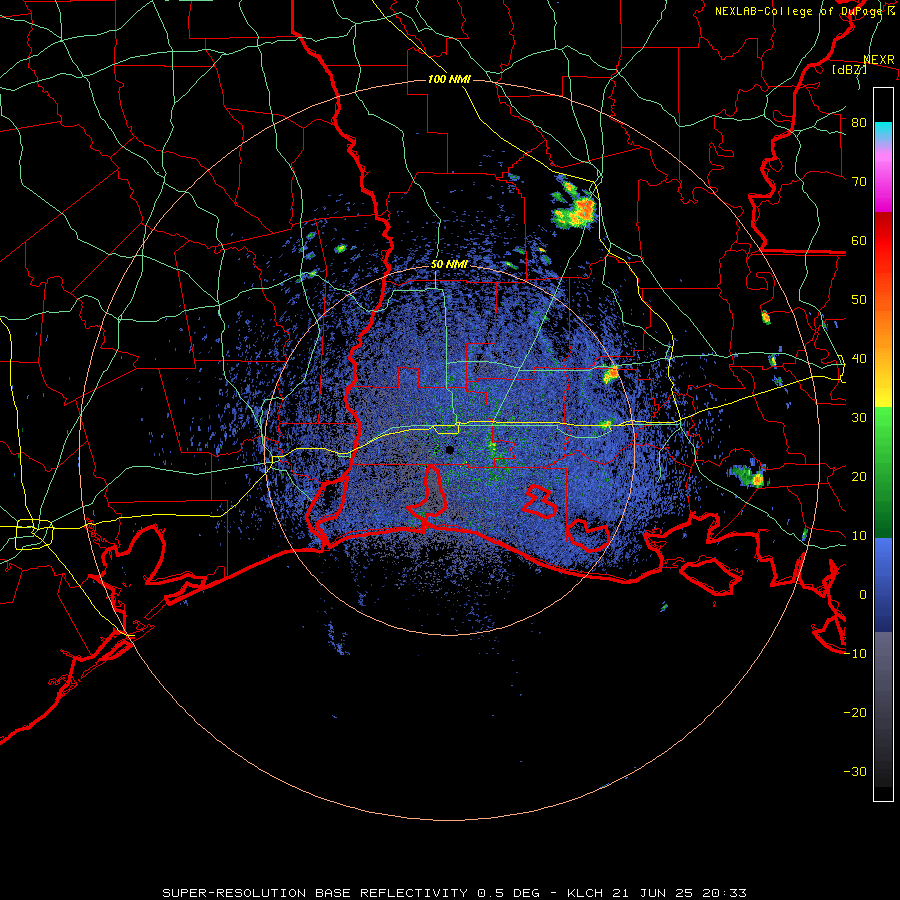Click the 100 NMI range ring label
This screenshot has width=900, height=900.
(x=449, y=79)
